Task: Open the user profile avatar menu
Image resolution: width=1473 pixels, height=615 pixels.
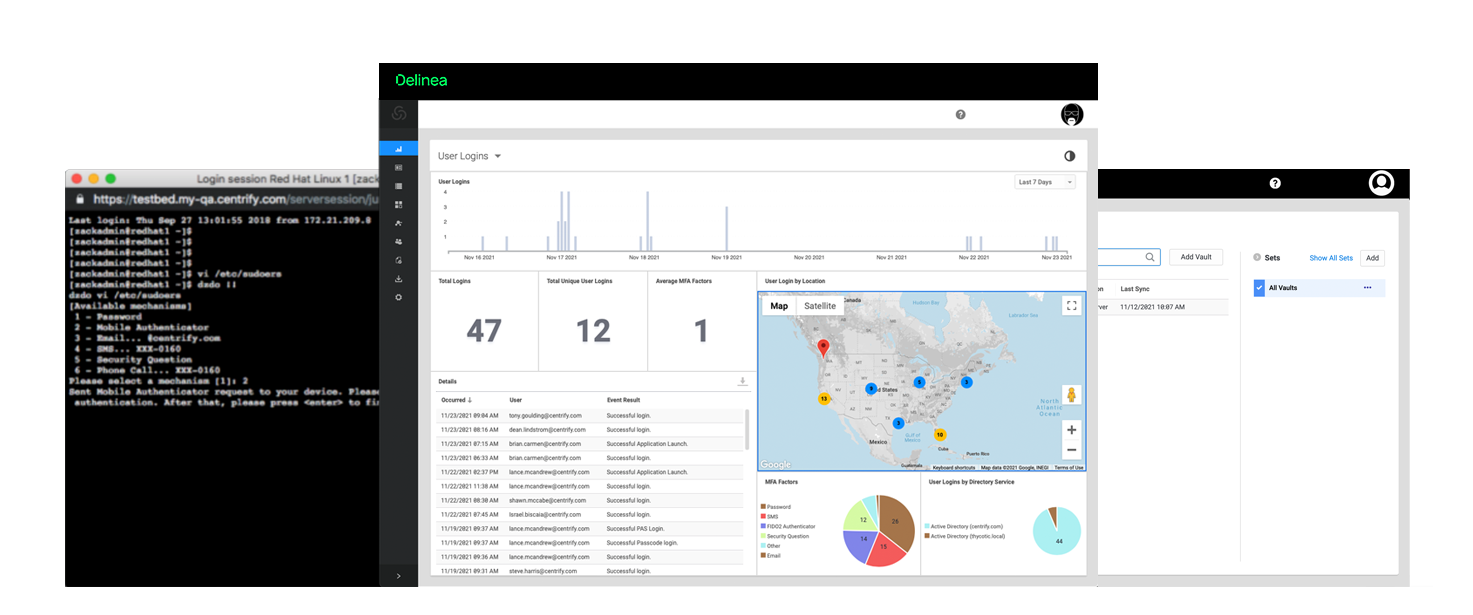Action: click(1071, 114)
